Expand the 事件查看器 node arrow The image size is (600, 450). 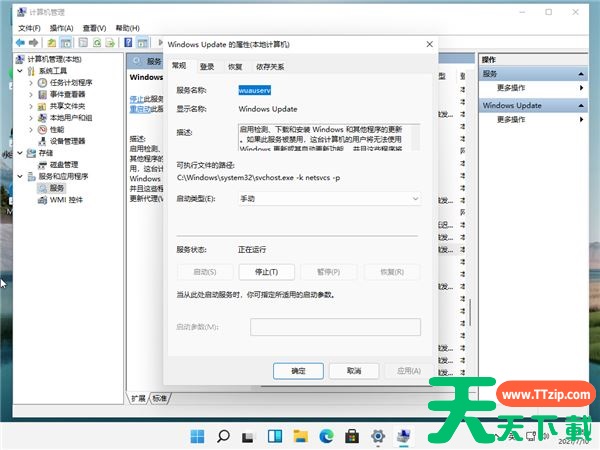pos(31,94)
